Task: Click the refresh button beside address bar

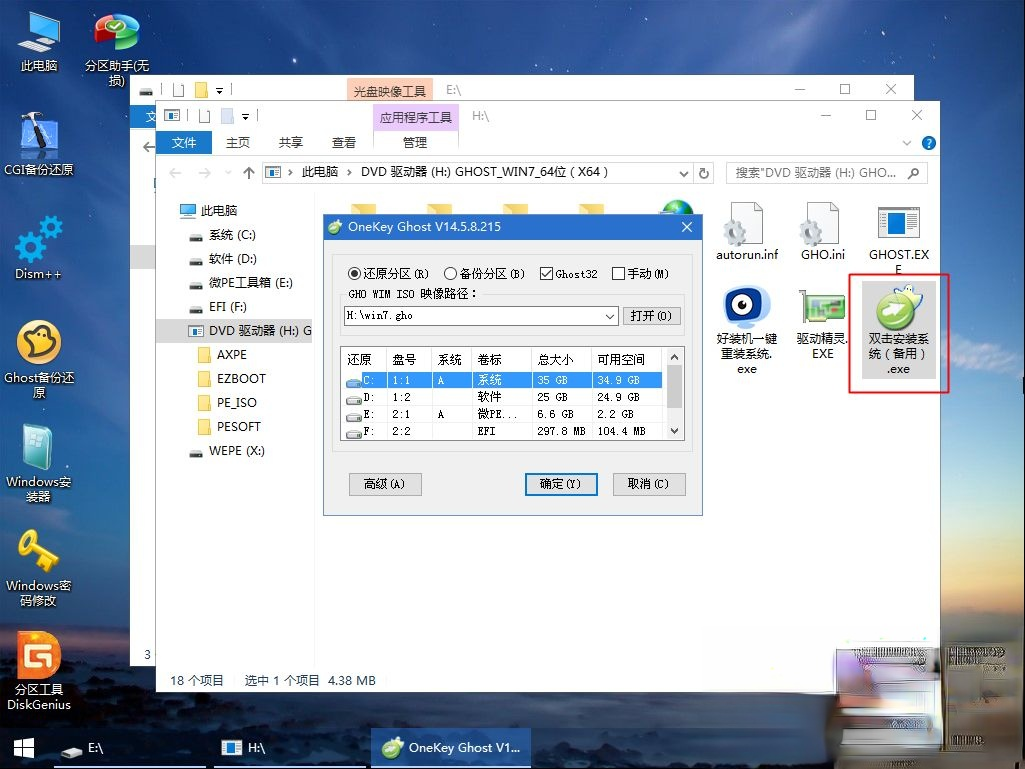Action: pos(703,173)
